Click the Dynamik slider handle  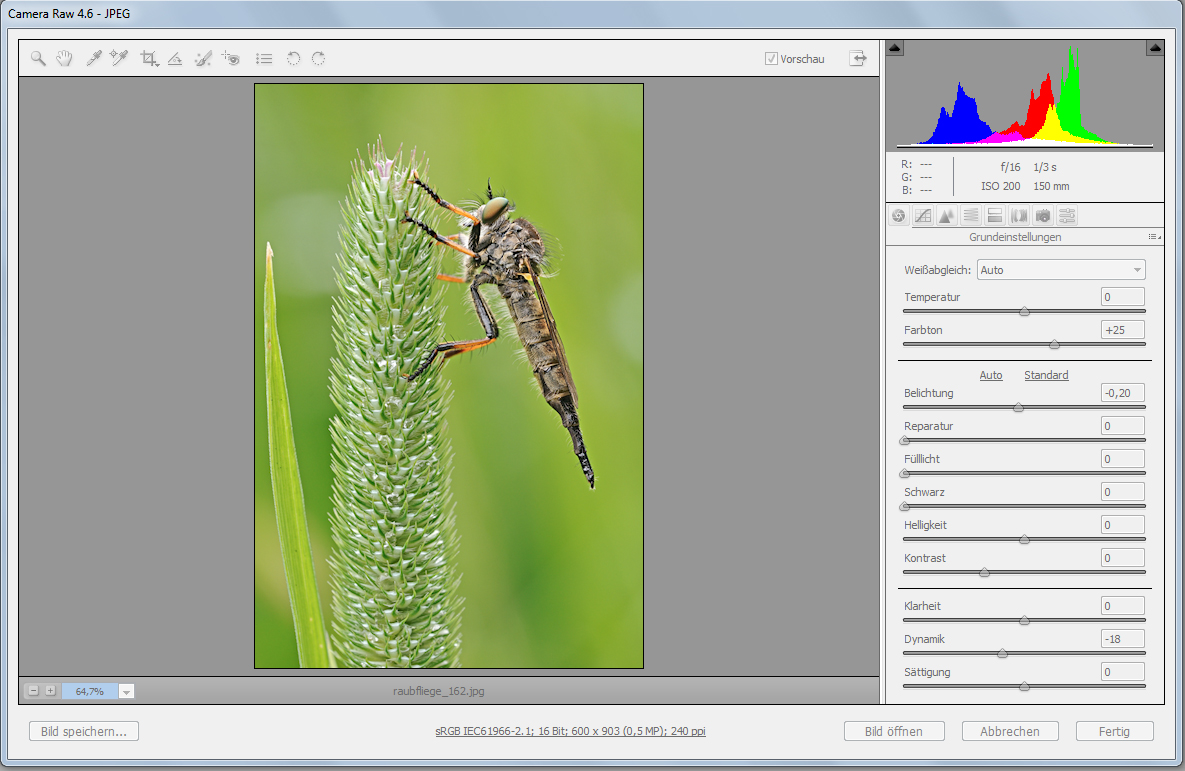coord(1002,653)
